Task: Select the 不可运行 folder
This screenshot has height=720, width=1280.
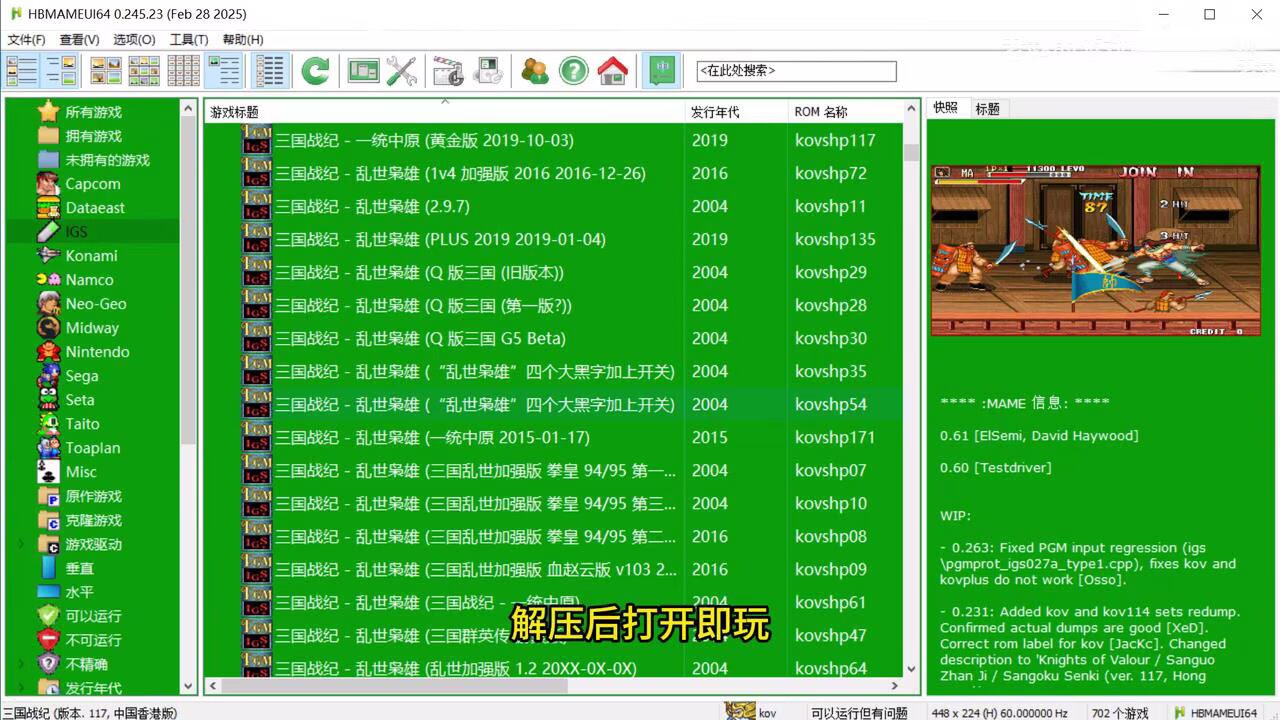Action: [x=93, y=640]
